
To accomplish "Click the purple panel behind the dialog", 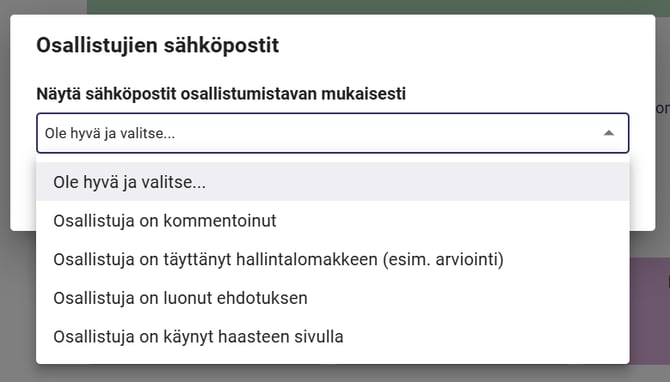I will click(x=649, y=310).
